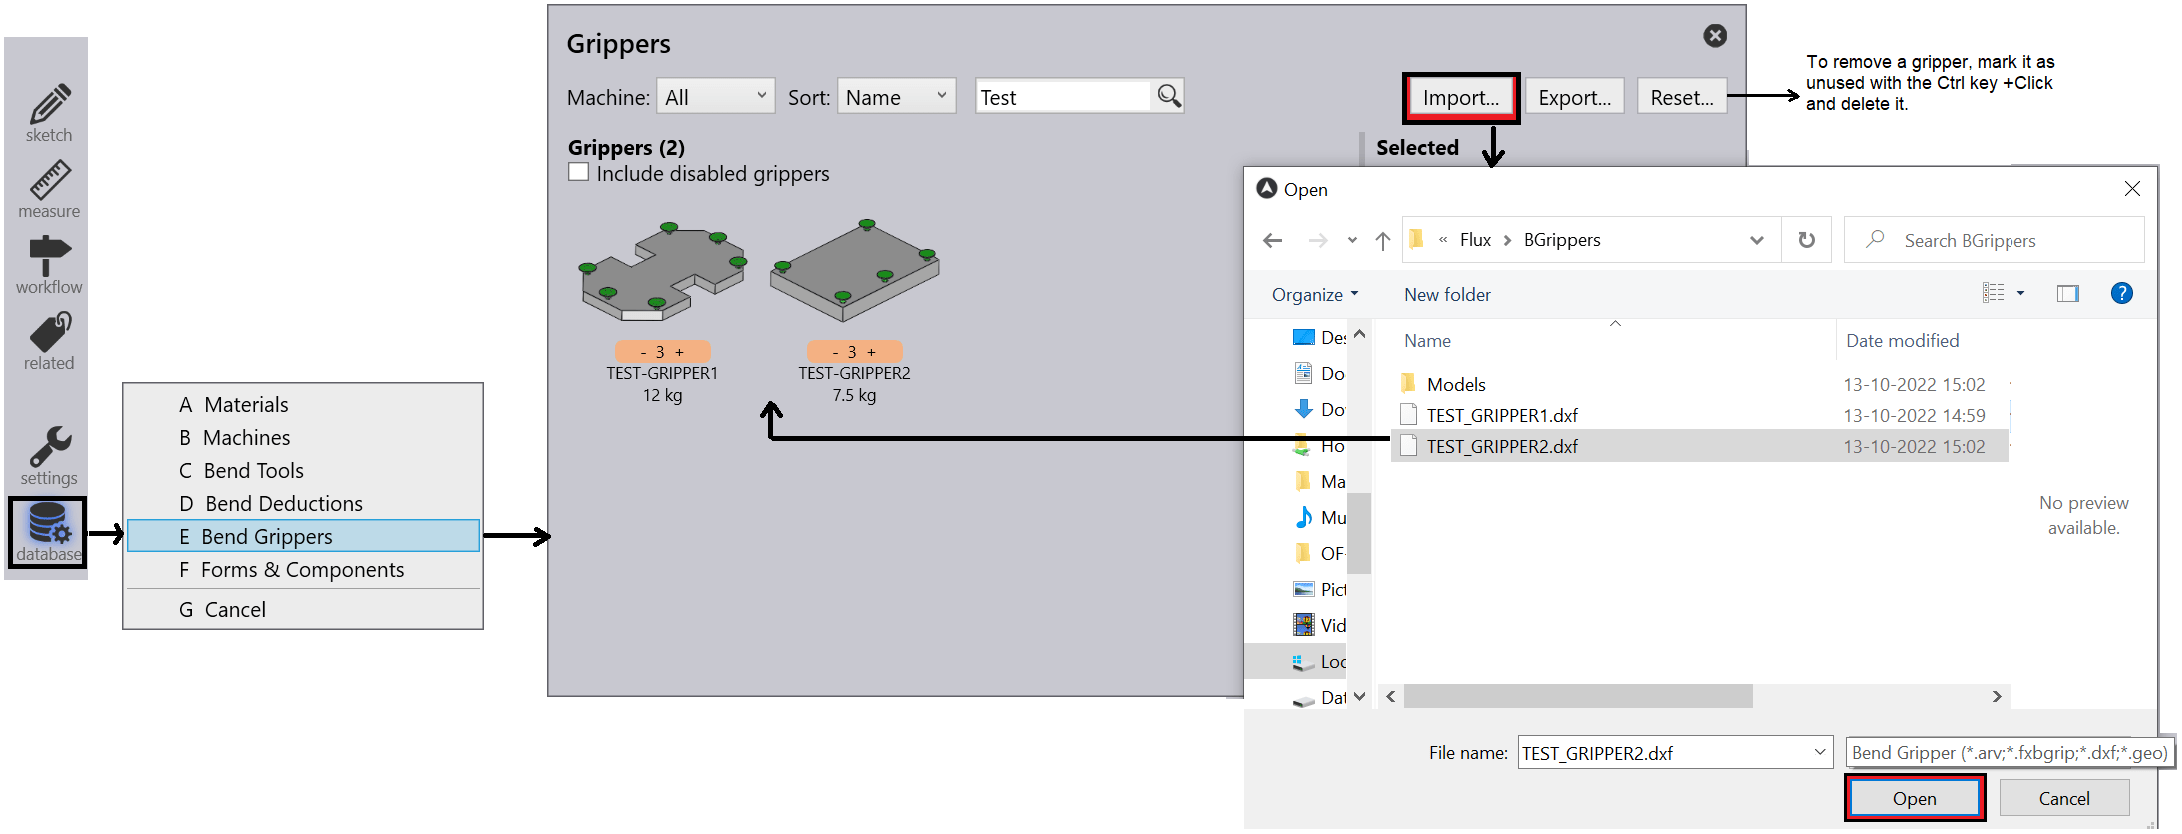The height and width of the screenshot is (834, 2182).
Task: Click the search magnifier in Grippers
Action: [1168, 96]
